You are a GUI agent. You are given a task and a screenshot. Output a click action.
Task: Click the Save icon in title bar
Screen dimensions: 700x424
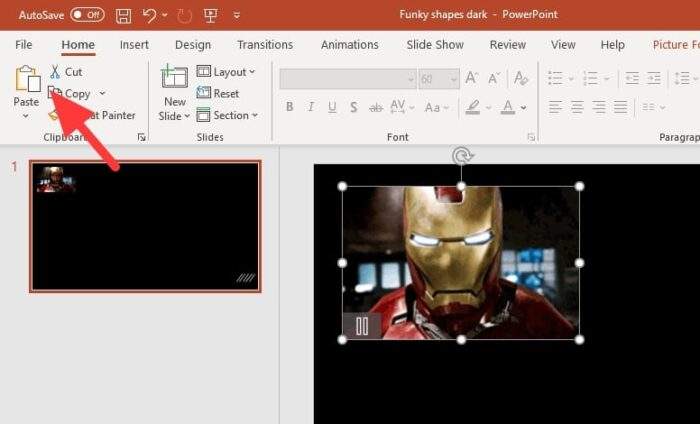[x=124, y=16]
